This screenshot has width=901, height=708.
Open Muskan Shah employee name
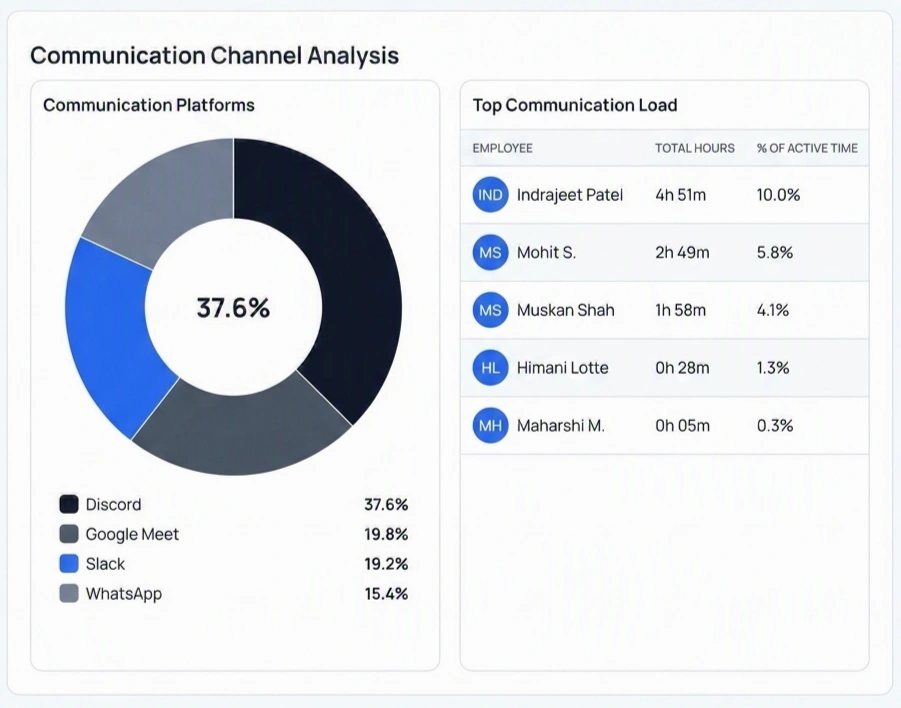coord(565,310)
